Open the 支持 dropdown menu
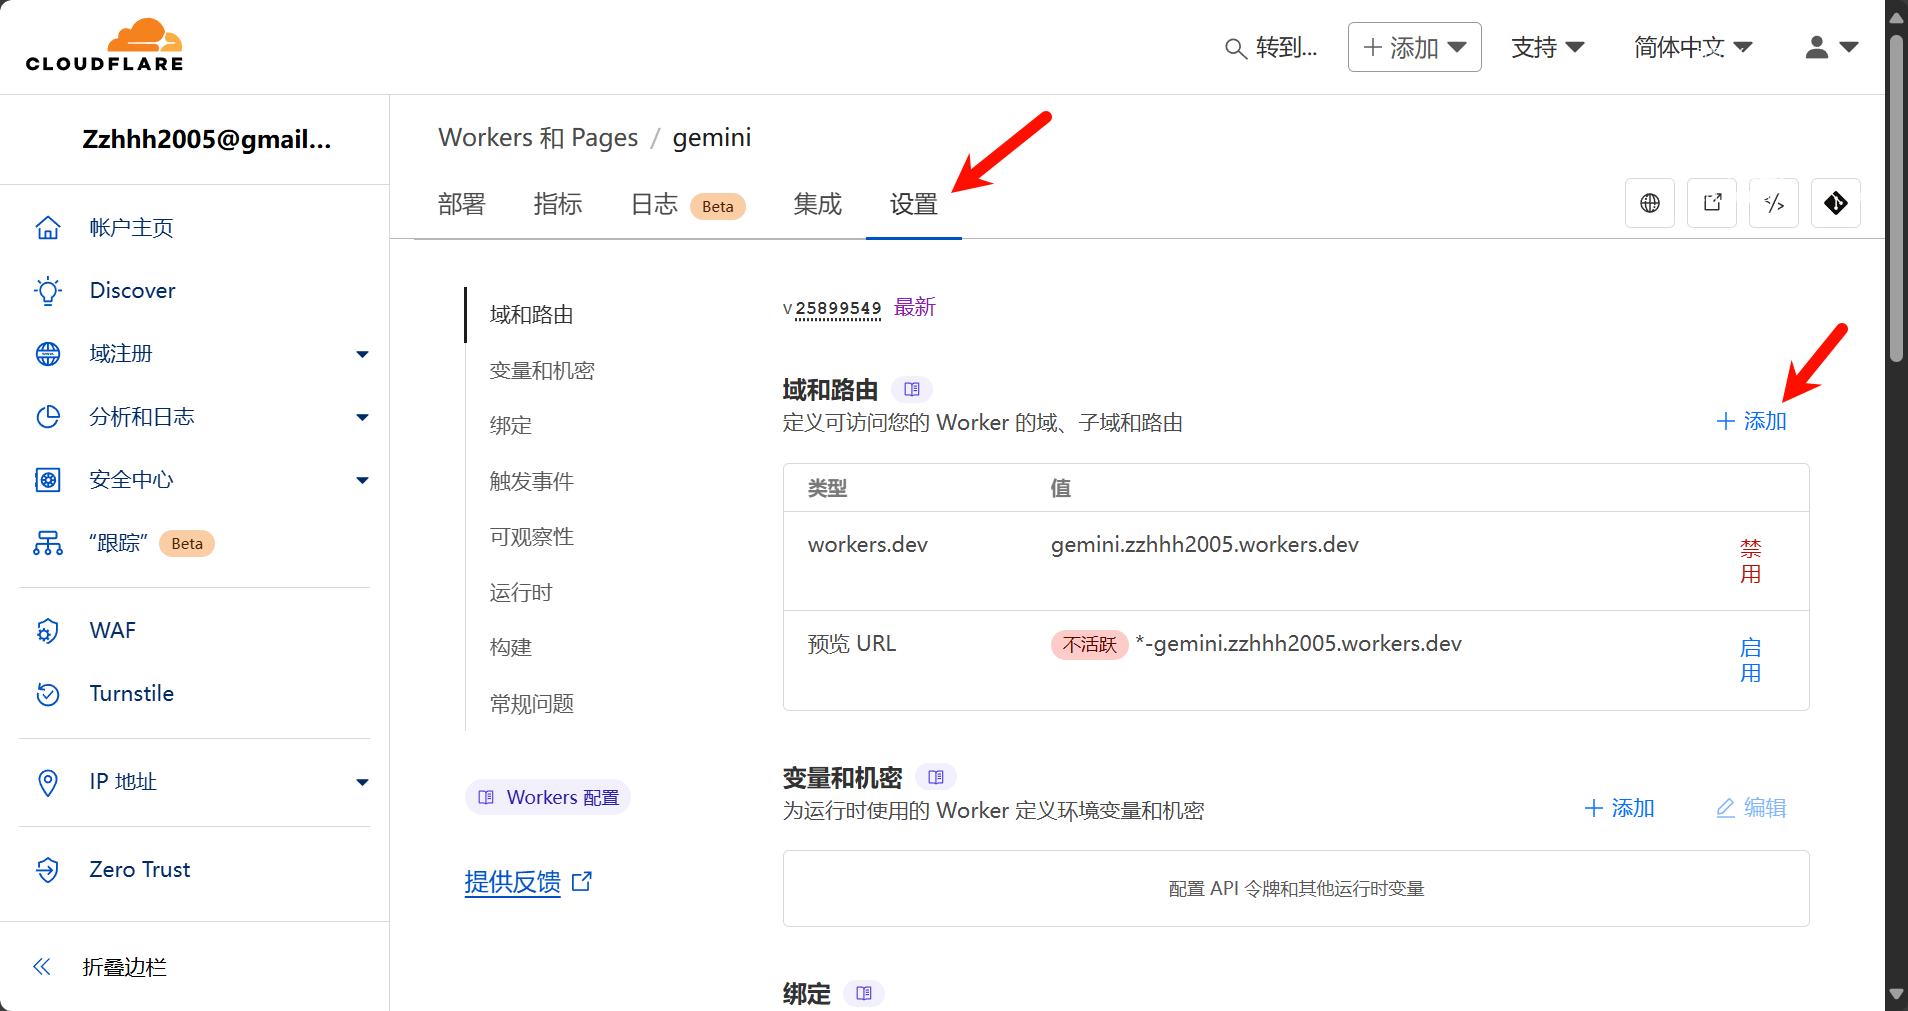The height and width of the screenshot is (1011, 1908). pyautogui.click(x=1547, y=47)
